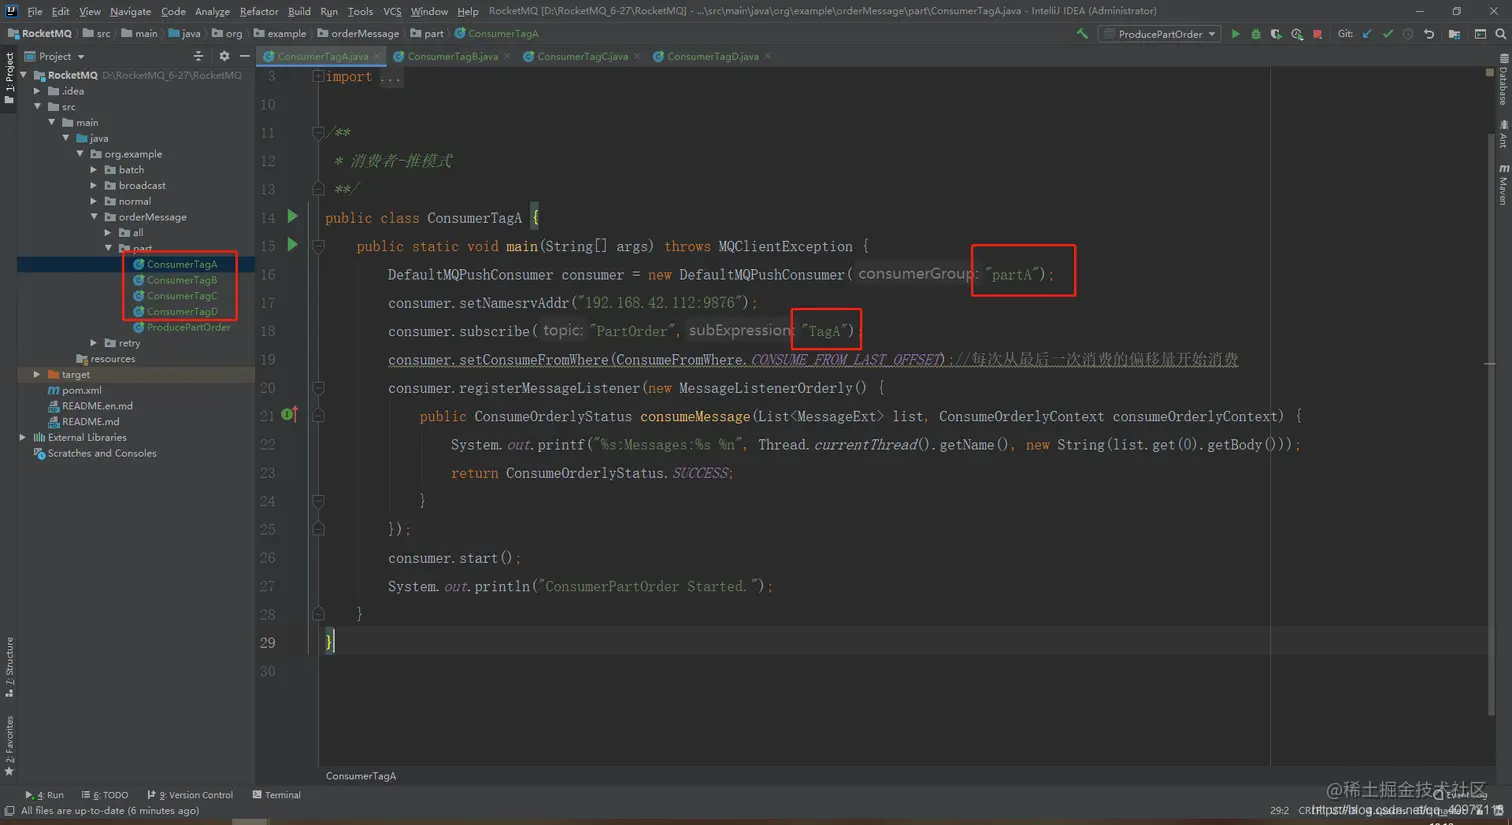Click the Build project hammer icon
Image resolution: width=1512 pixels, height=825 pixels.
pyautogui.click(x=1082, y=34)
